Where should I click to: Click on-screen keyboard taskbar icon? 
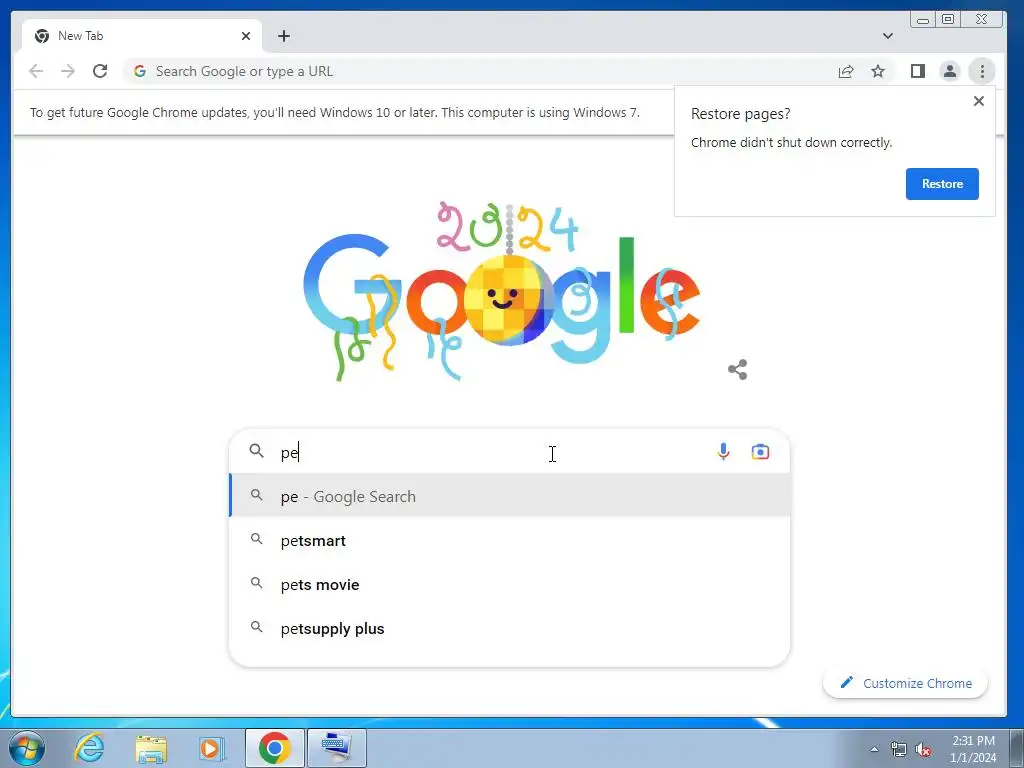point(336,748)
